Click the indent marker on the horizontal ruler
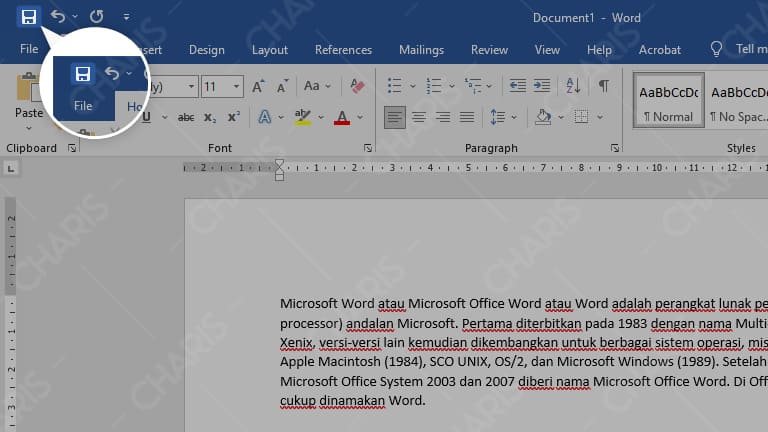This screenshot has width=768, height=432. pos(279,169)
